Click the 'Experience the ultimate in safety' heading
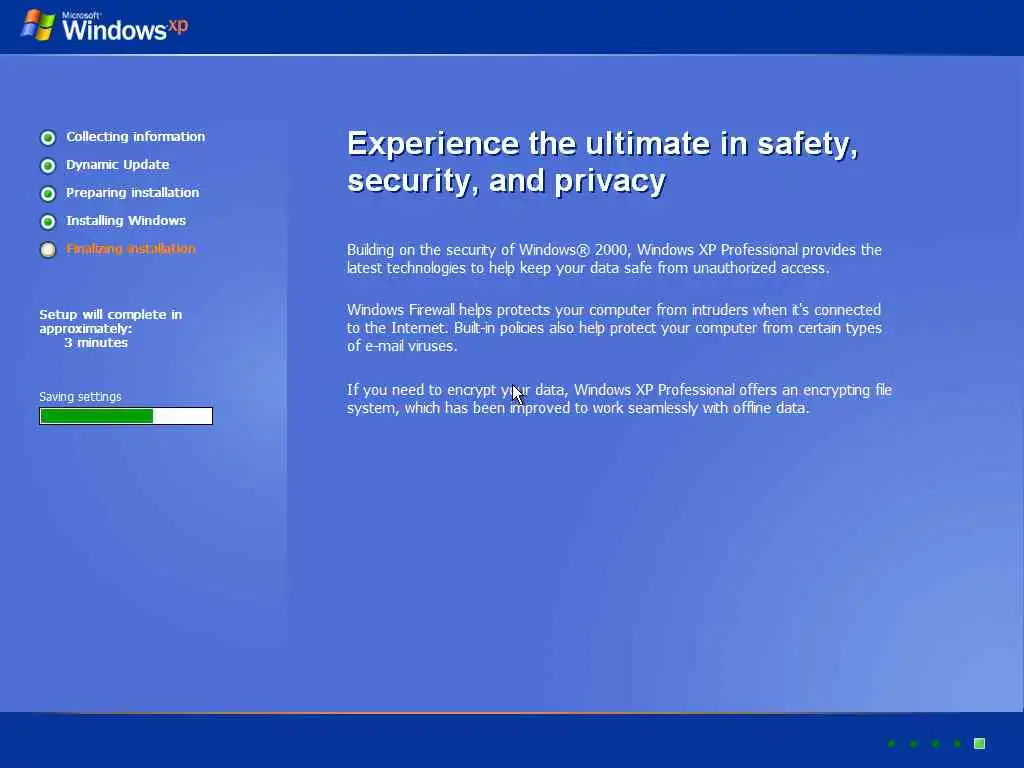 [602, 161]
